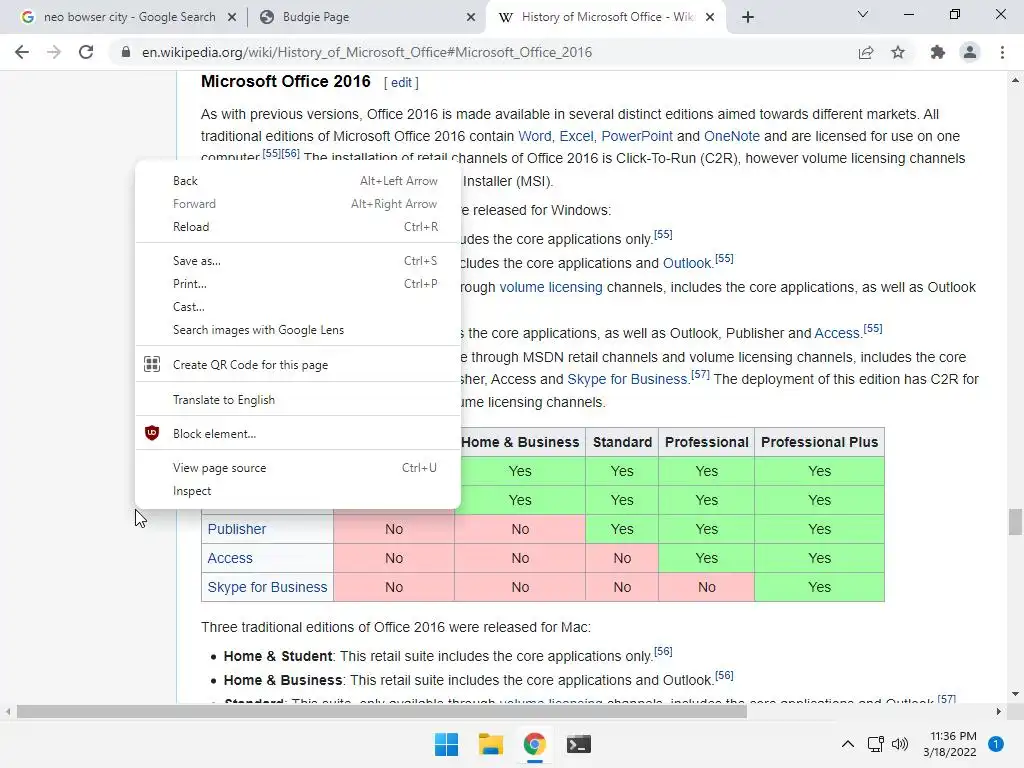The height and width of the screenshot is (768, 1024).
Task: Open the OneNote link
Action: click(x=731, y=136)
